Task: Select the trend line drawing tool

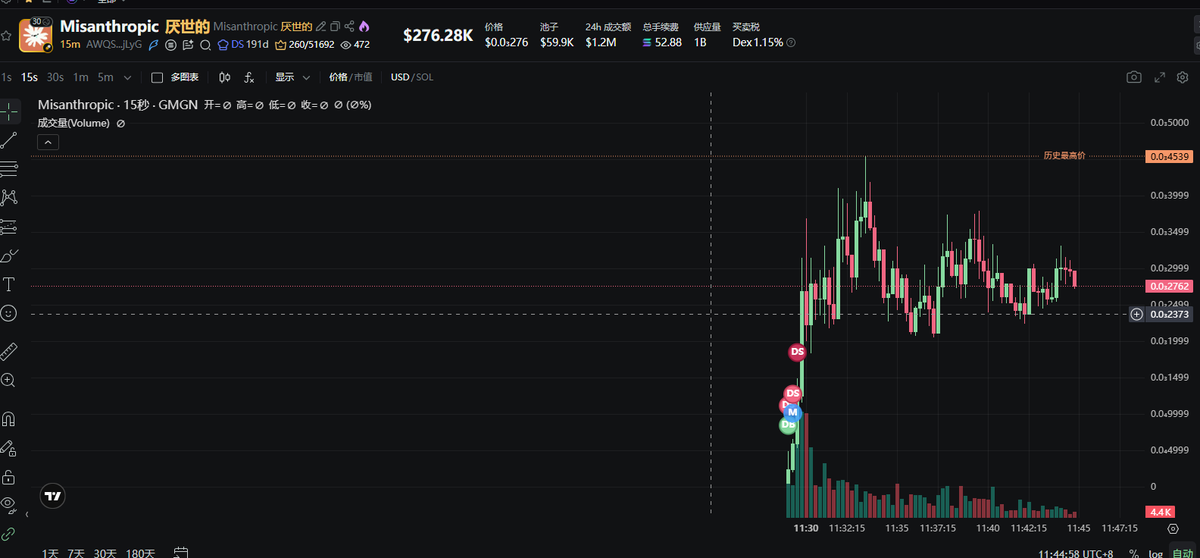Action: [9, 140]
